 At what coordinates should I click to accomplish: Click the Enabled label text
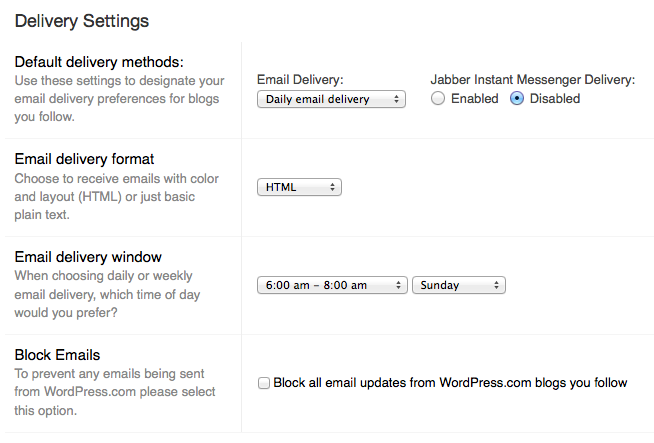475,98
